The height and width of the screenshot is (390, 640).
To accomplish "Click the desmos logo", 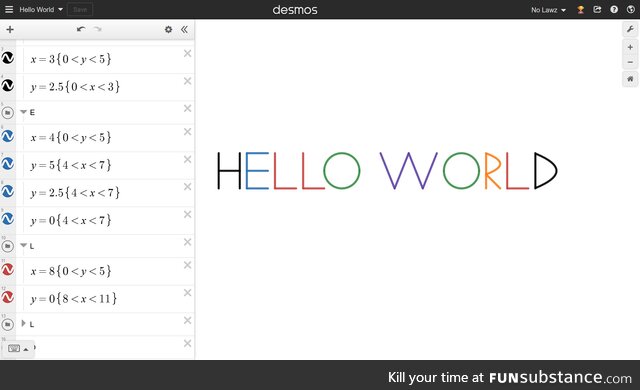I will click(x=295, y=10).
